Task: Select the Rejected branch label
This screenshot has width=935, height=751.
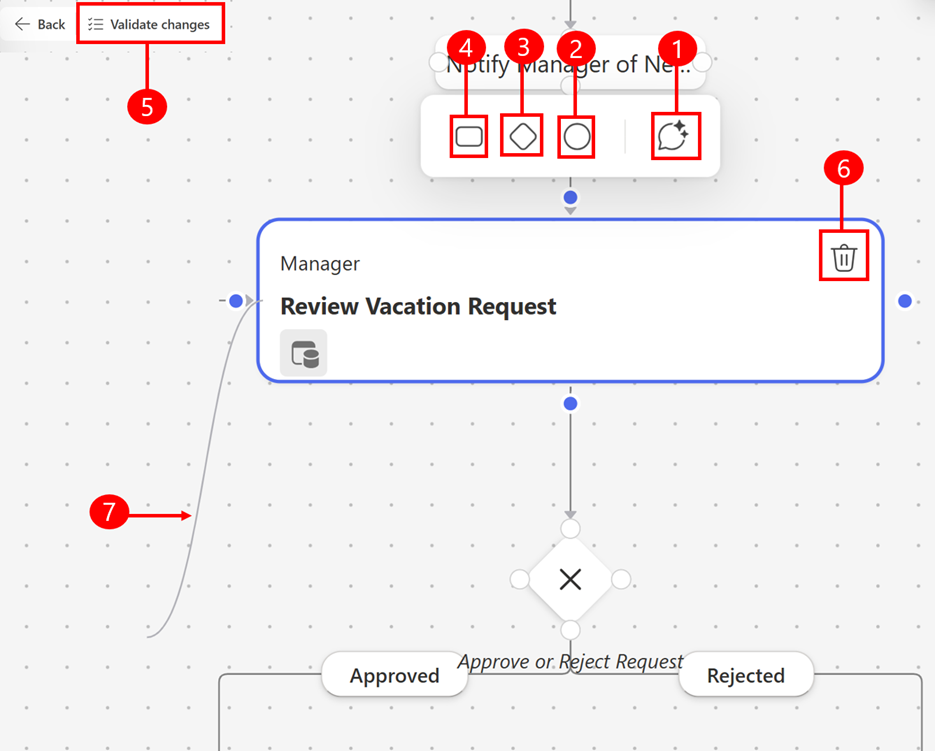Action: coord(745,675)
